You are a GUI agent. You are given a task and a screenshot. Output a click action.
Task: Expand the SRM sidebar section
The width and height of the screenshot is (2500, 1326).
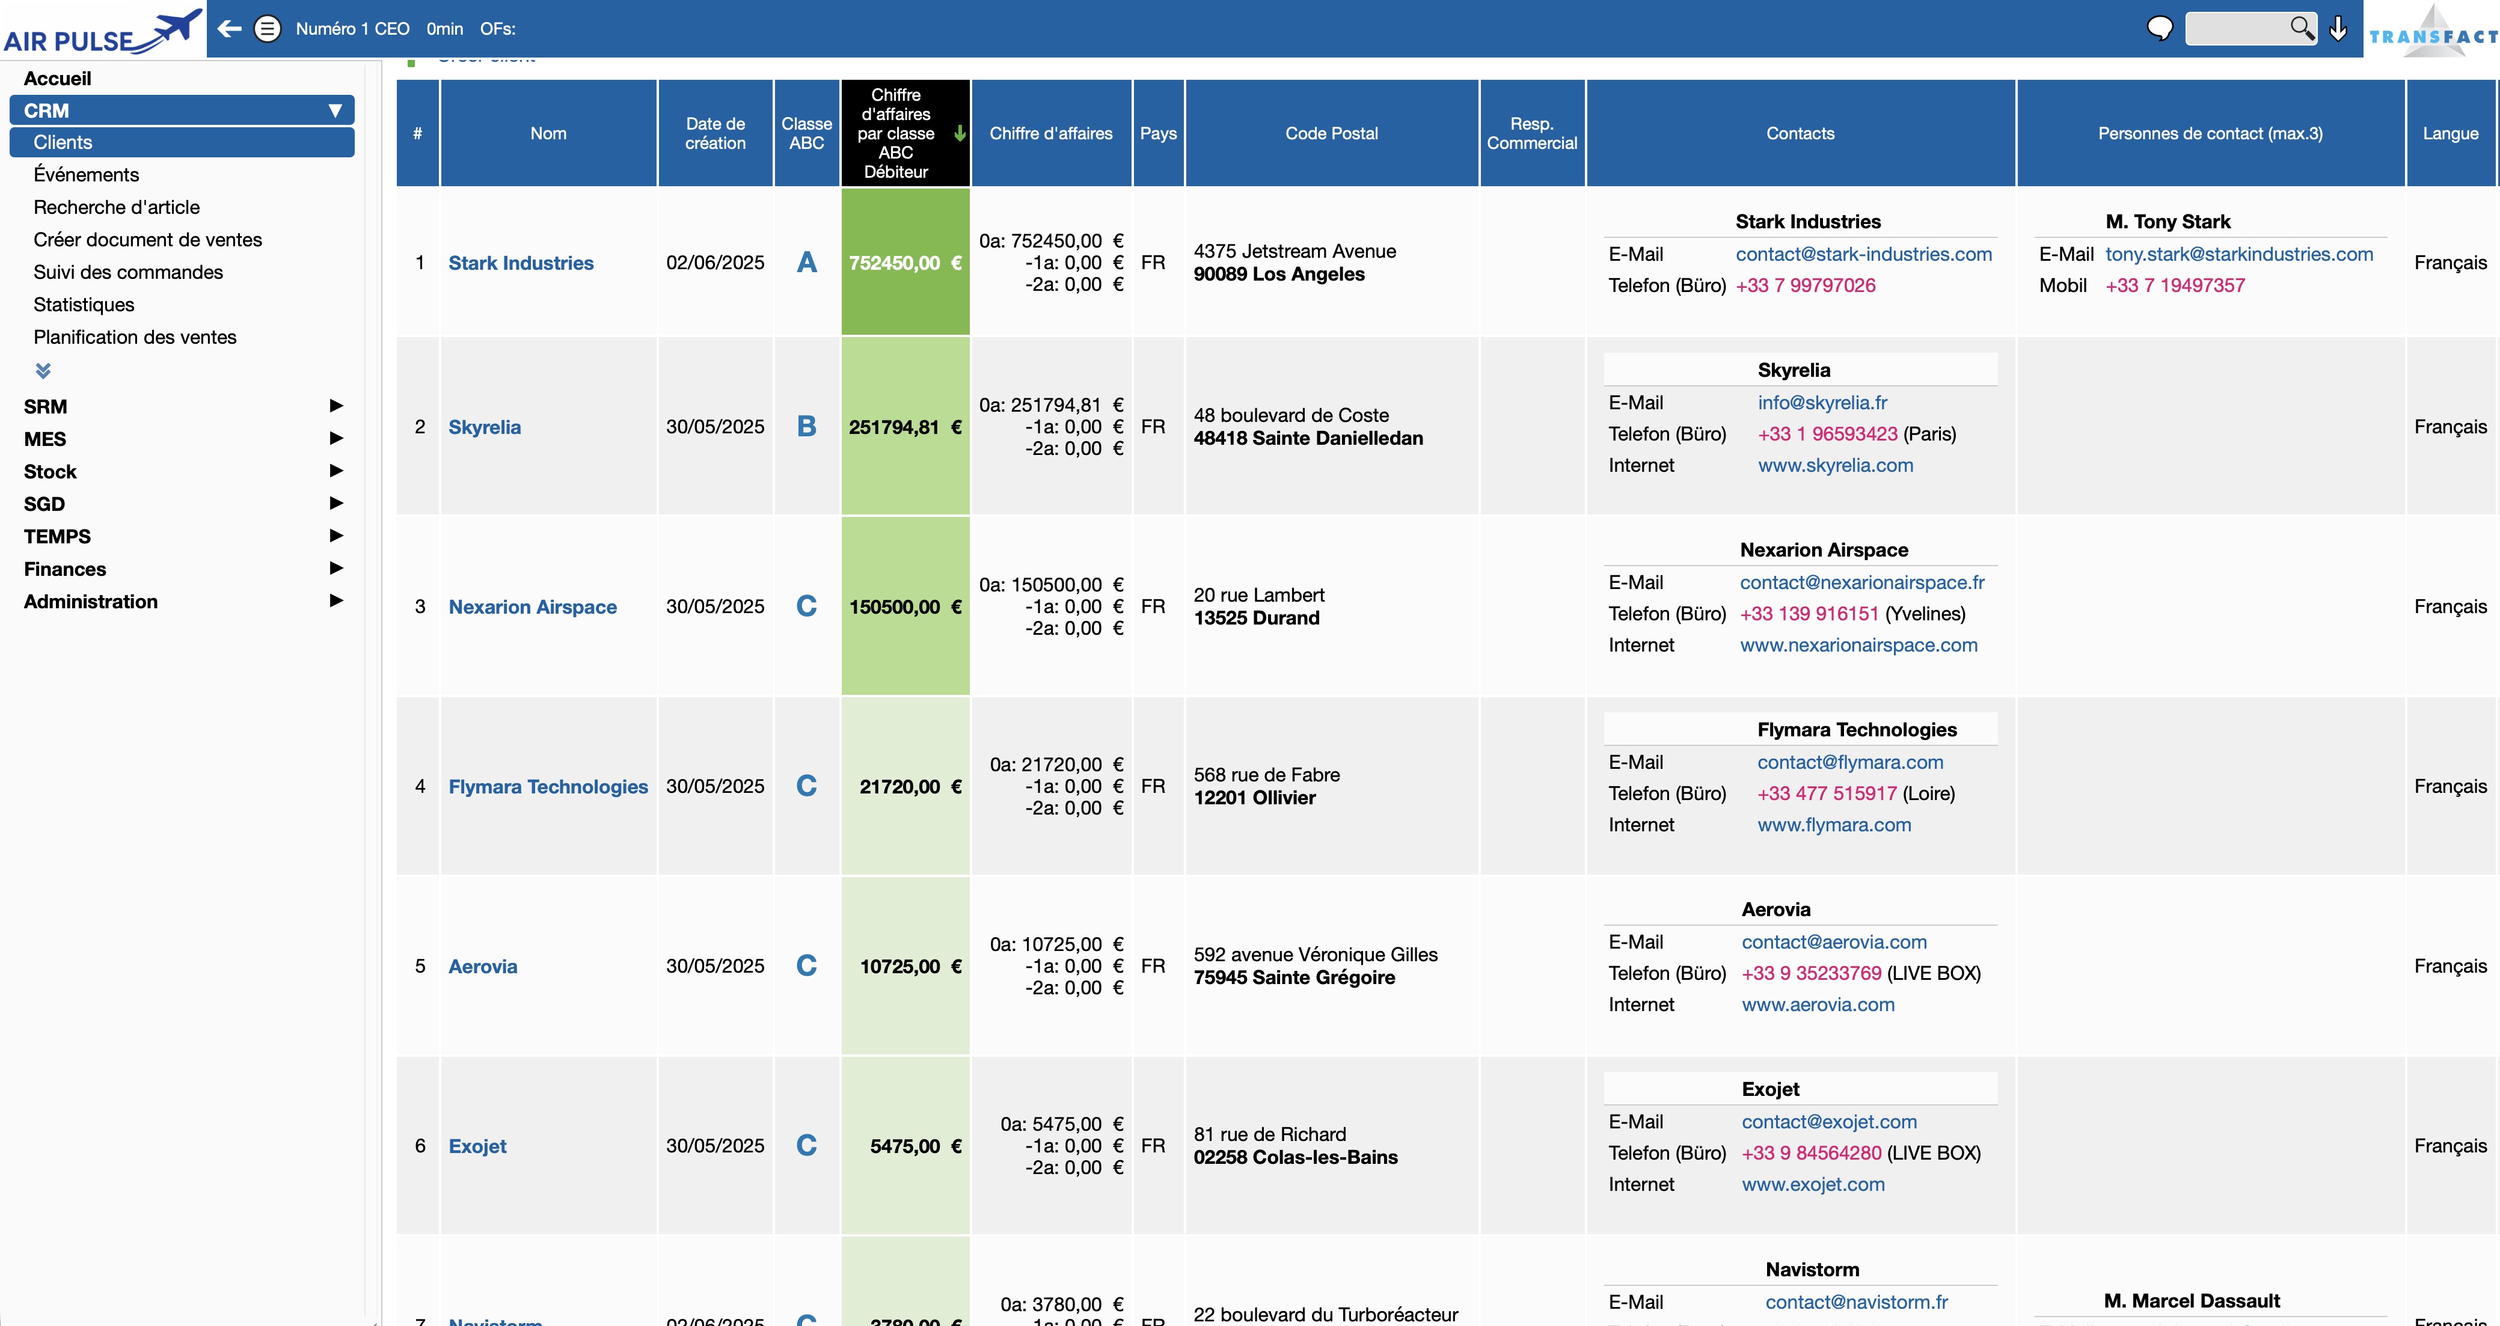pos(336,406)
